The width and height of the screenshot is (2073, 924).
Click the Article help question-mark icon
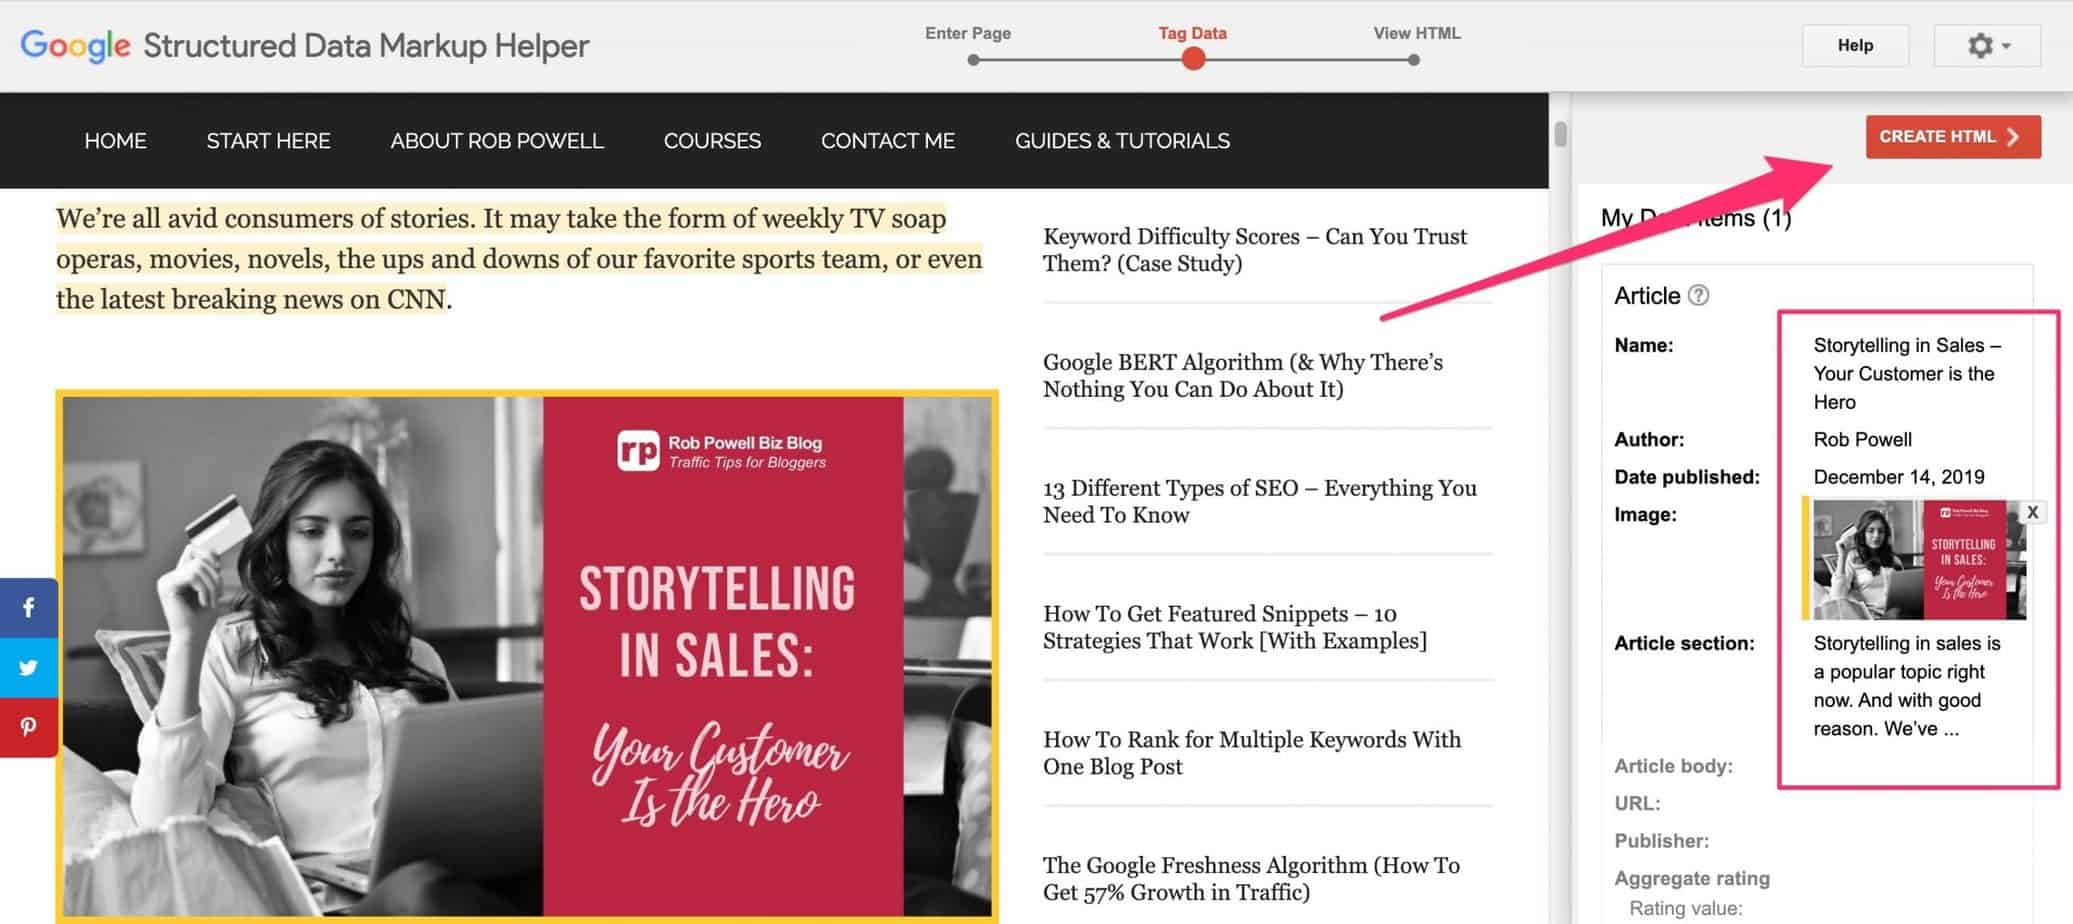(x=1697, y=295)
